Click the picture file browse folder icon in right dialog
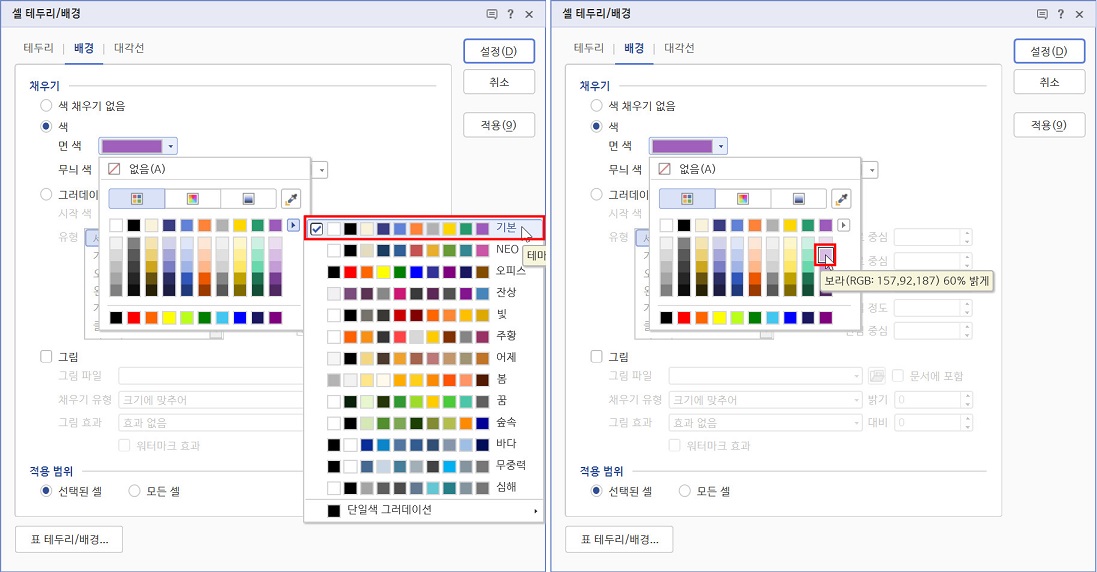The width and height of the screenshot is (1097, 572). [877, 376]
